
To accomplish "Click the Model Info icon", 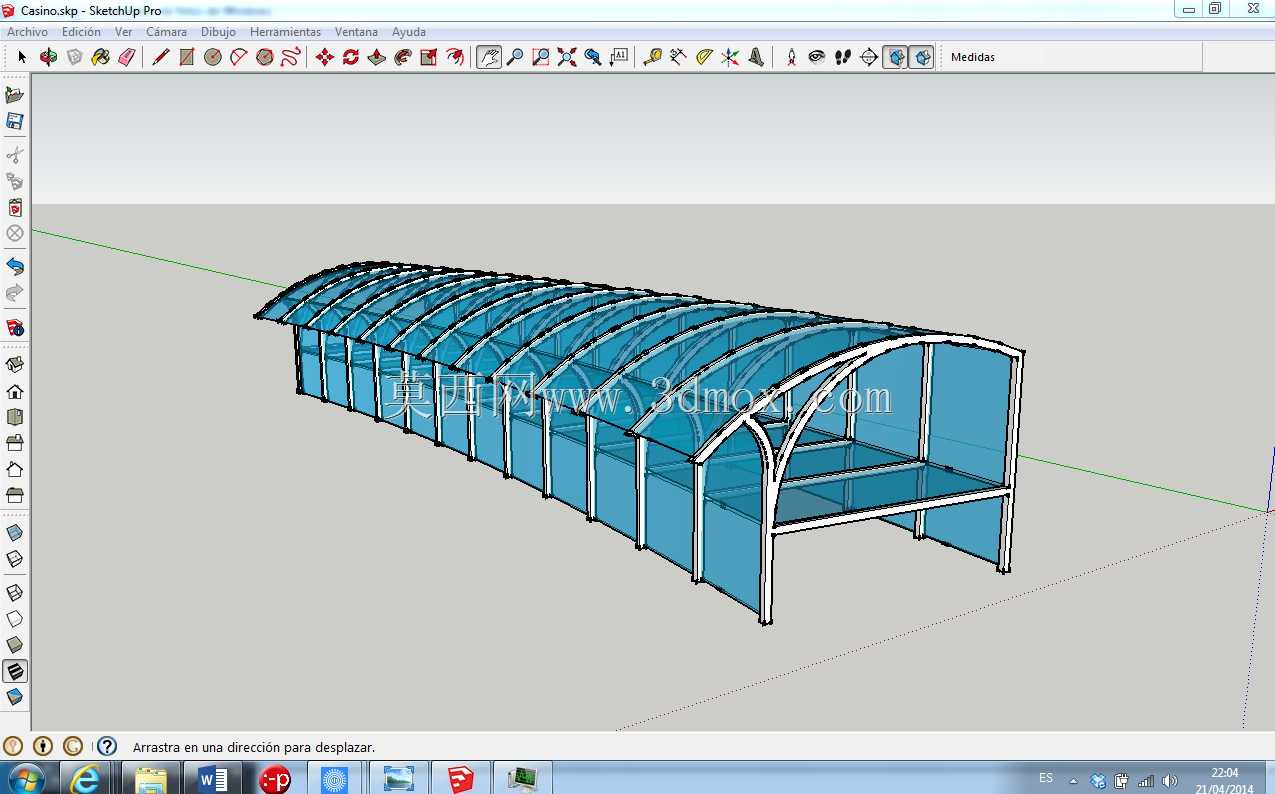I will (x=15, y=327).
